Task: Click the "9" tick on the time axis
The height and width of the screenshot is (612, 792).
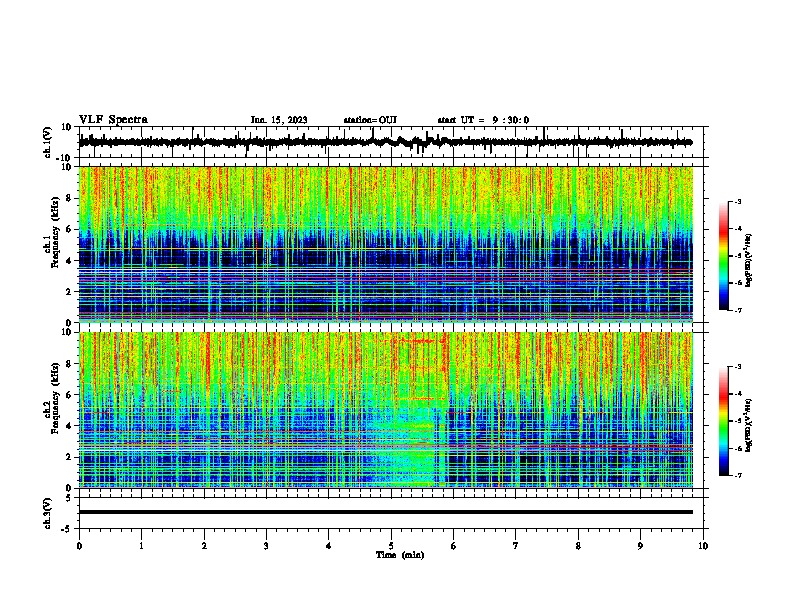Action: coord(640,546)
